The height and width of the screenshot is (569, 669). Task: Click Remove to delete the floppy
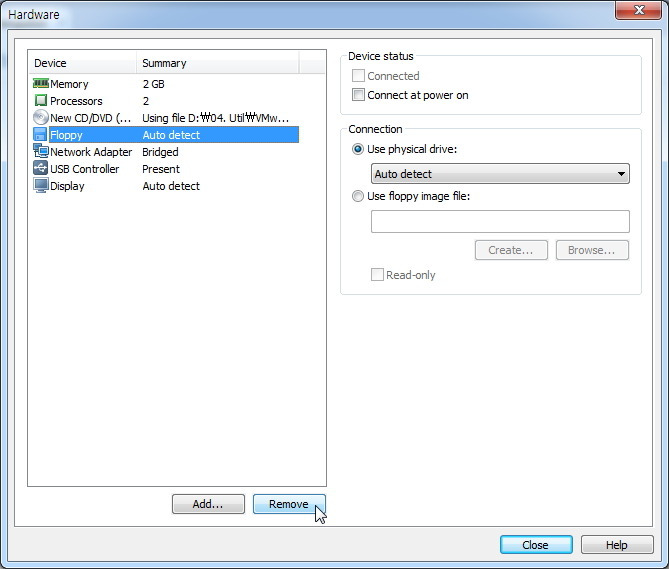coord(289,504)
